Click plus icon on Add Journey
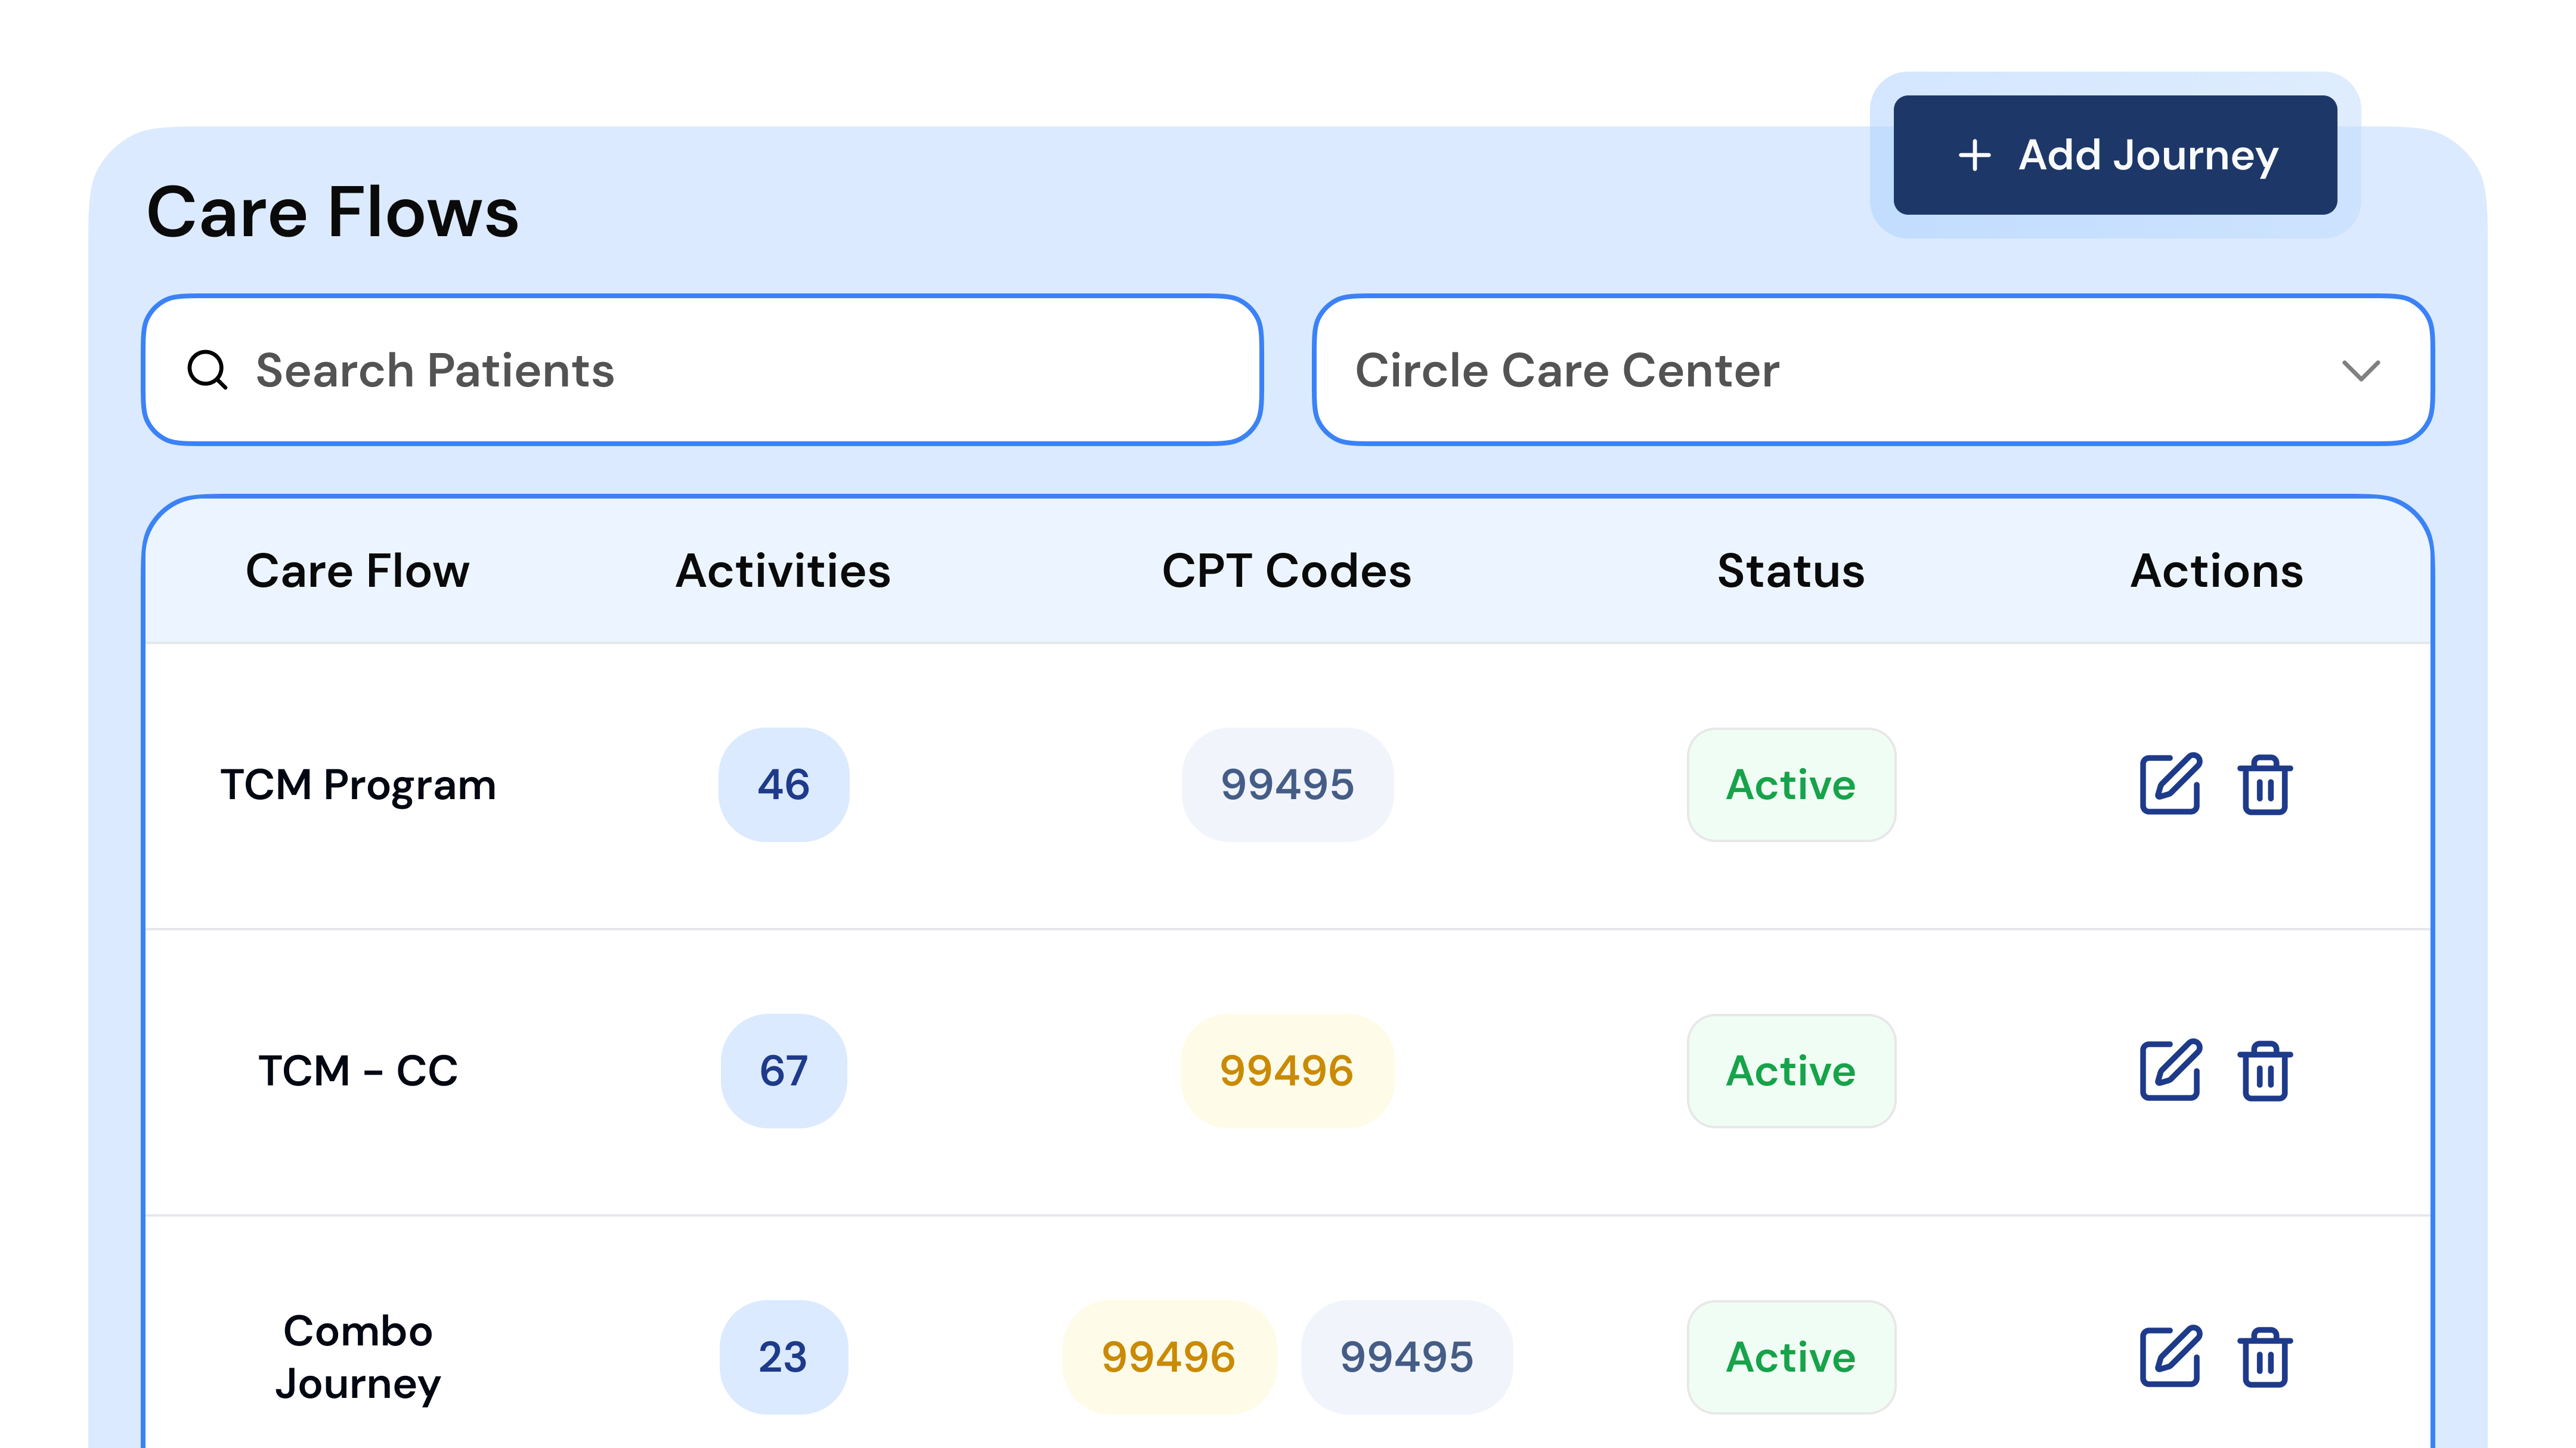 pos(1974,155)
